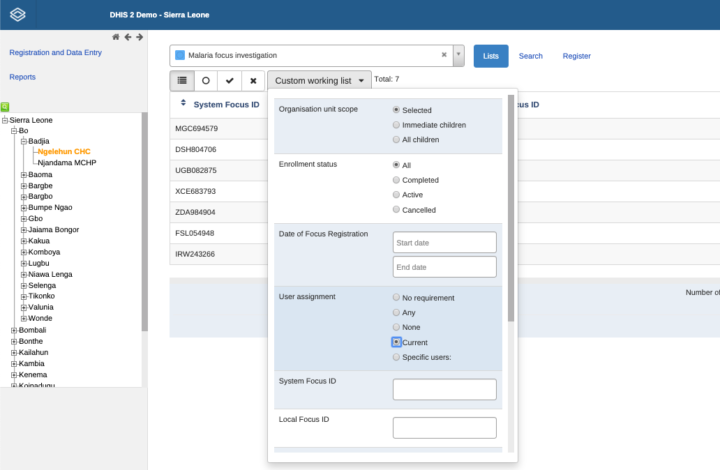This screenshot has height=470, width=720.
Task: Select 'Cancelled' enrollment status radio
Action: pos(396,209)
